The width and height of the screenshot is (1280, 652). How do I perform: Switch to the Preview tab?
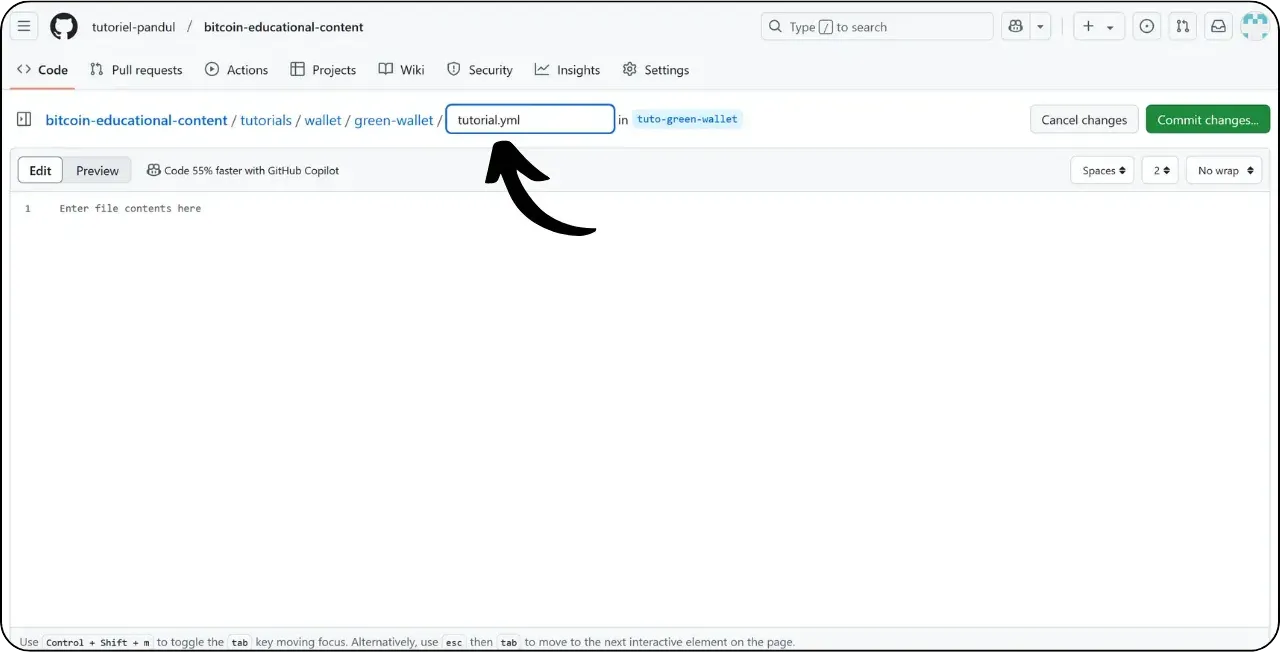coord(97,170)
